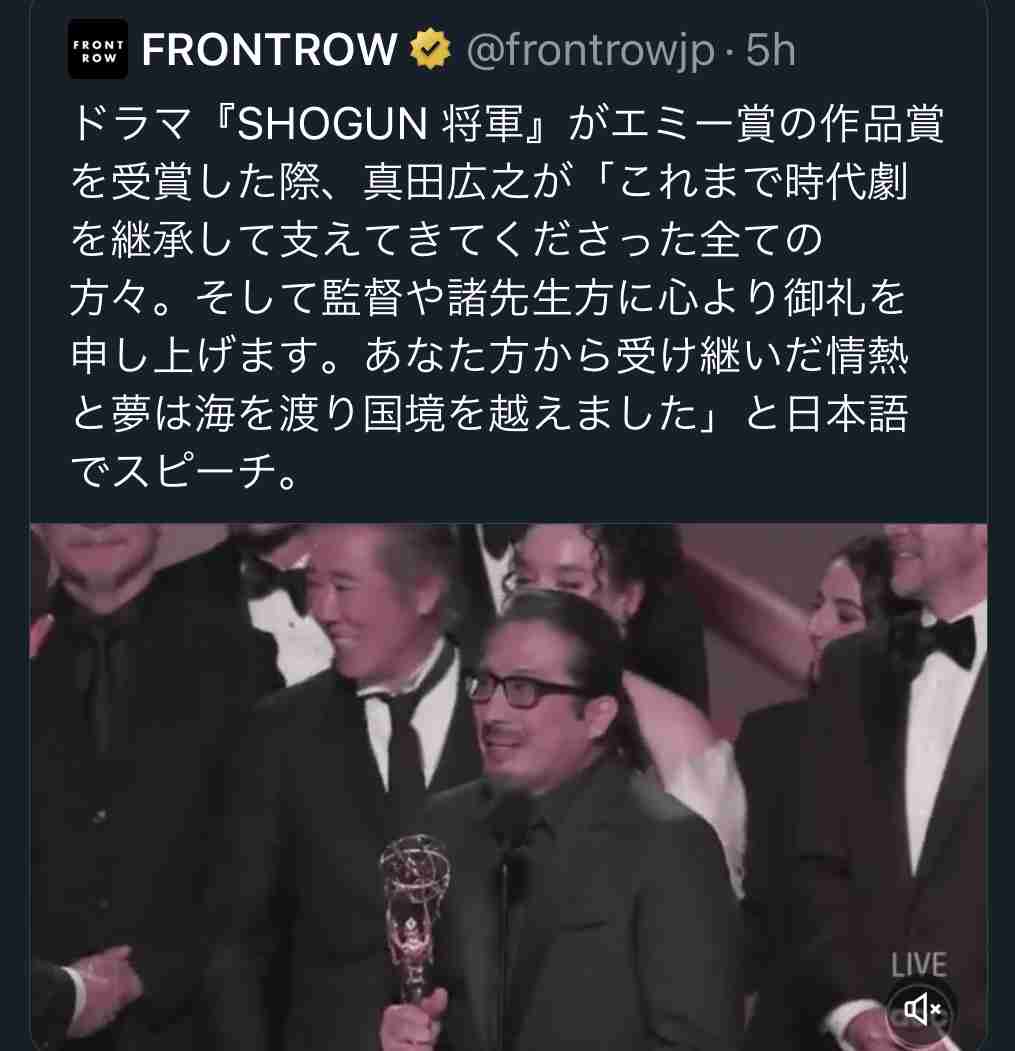The height and width of the screenshot is (1051, 1015).
Task: Click the gold verified badge beside FRONTROW
Action: 430,50
